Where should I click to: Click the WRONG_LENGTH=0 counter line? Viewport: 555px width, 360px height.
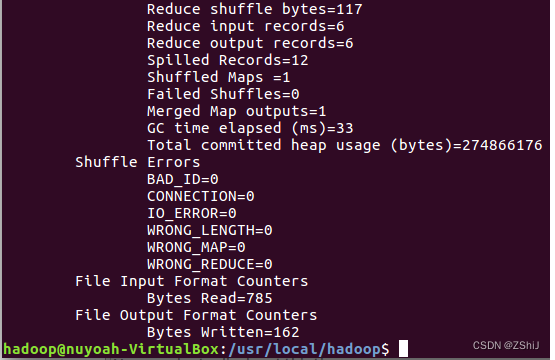(x=210, y=230)
